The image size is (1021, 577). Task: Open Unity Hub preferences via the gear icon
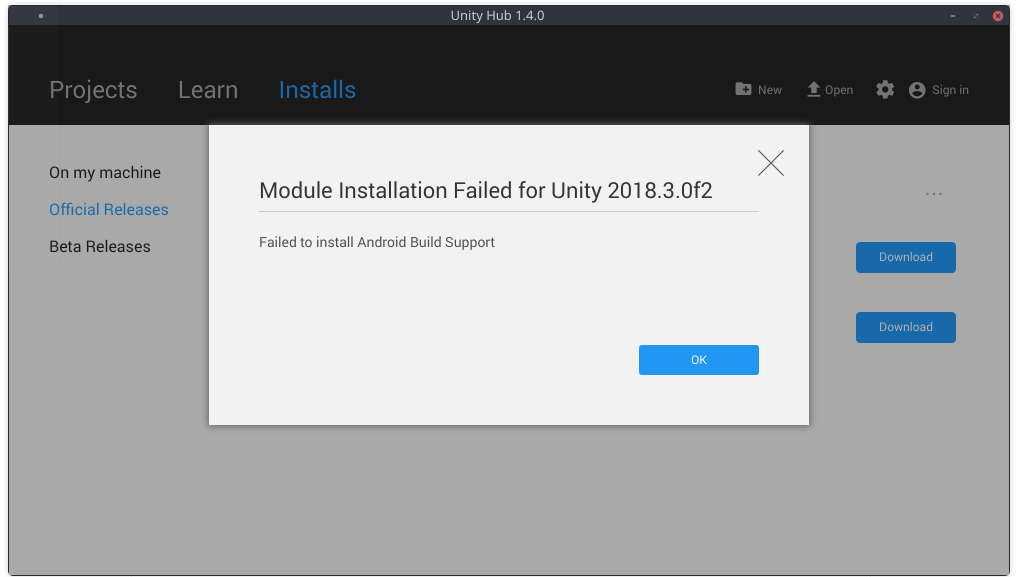(x=884, y=89)
